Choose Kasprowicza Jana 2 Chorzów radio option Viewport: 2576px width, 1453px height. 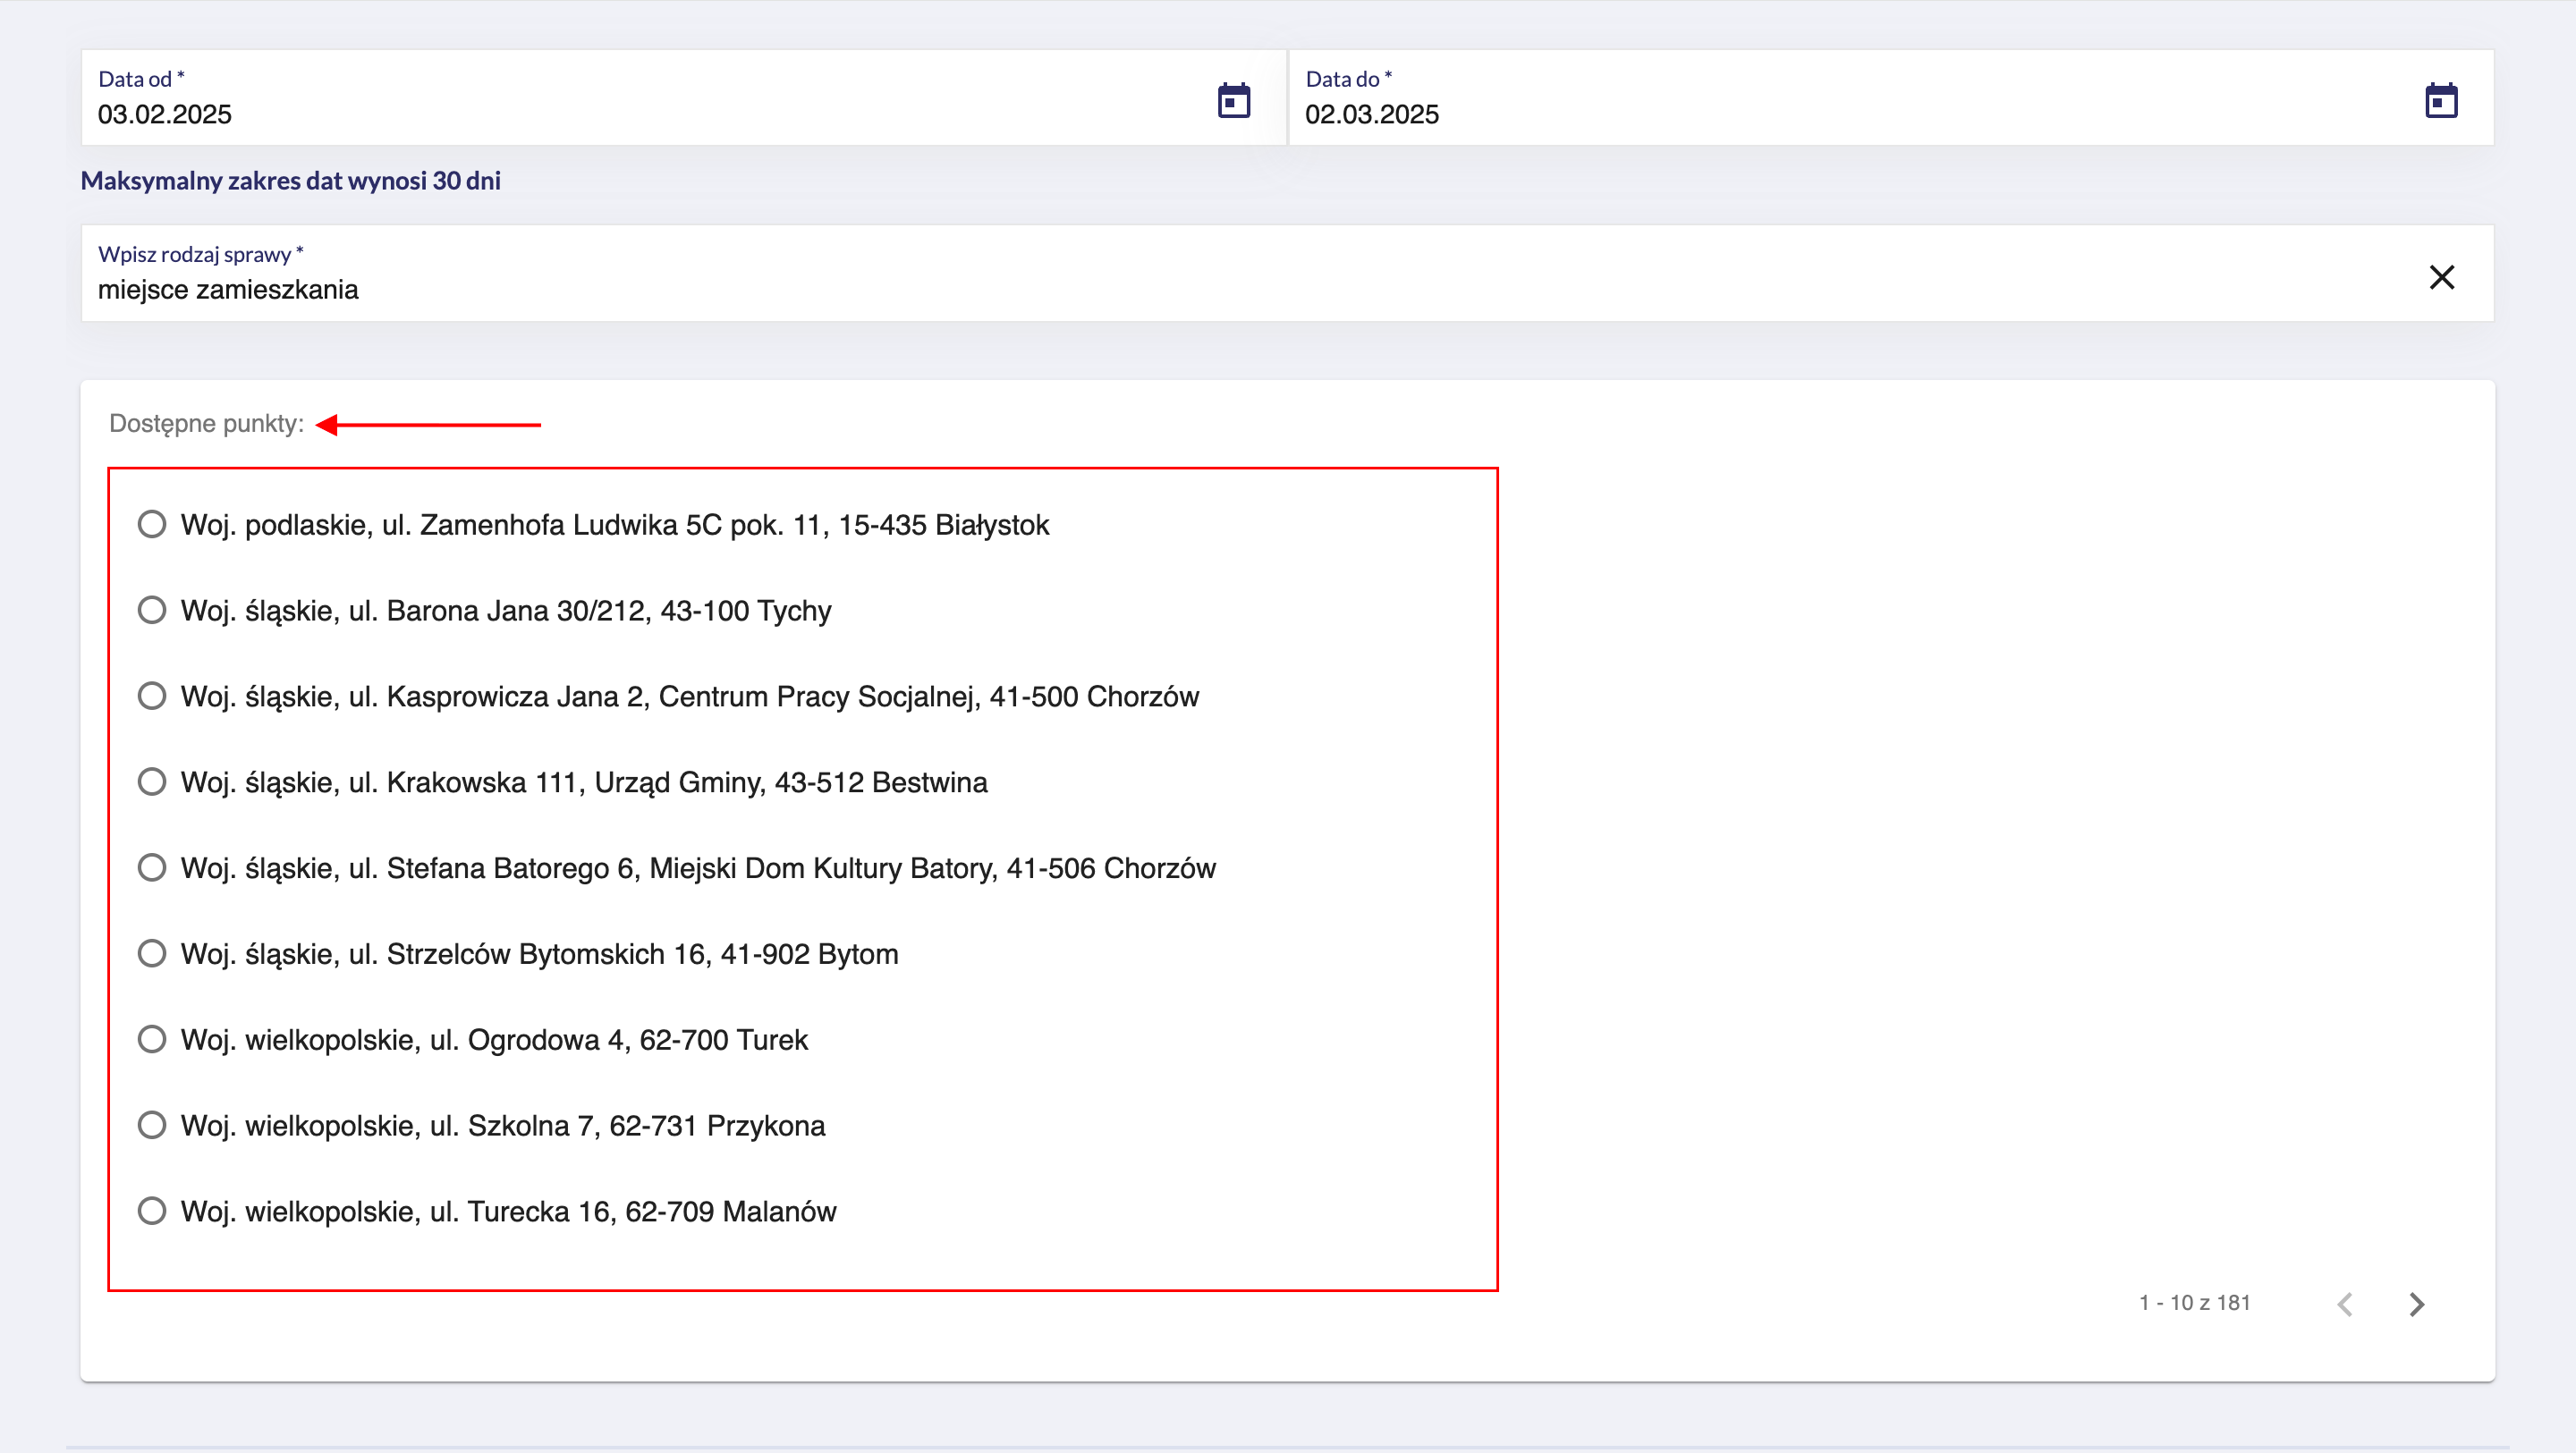click(152, 696)
